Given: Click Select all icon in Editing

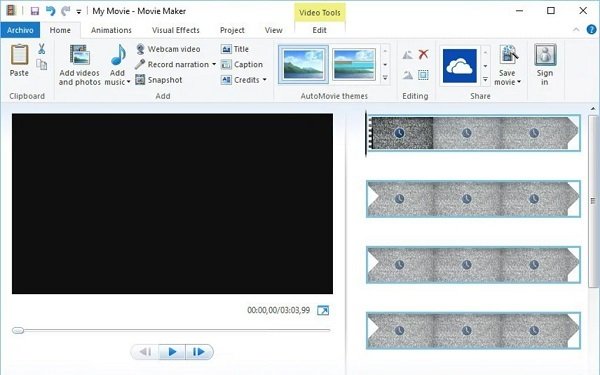Looking at the screenshot, I should [x=423, y=75].
